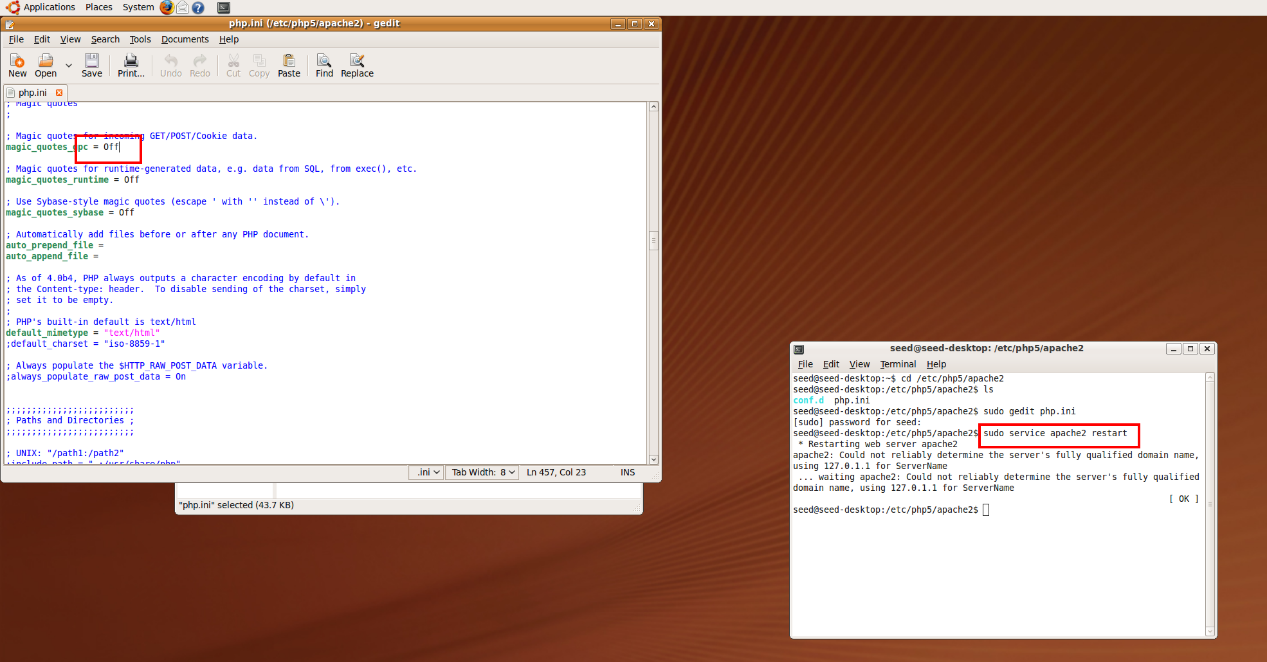Viewport: 1267px width, 662px height.
Task: Close the php.ini tab
Action: coord(59,92)
